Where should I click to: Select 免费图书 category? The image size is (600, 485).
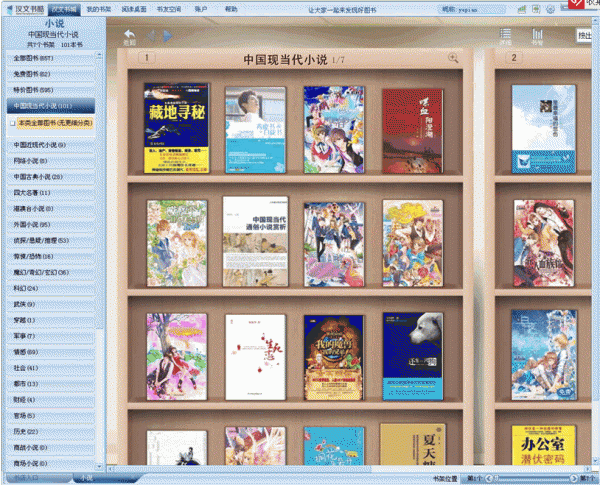(x=51, y=74)
